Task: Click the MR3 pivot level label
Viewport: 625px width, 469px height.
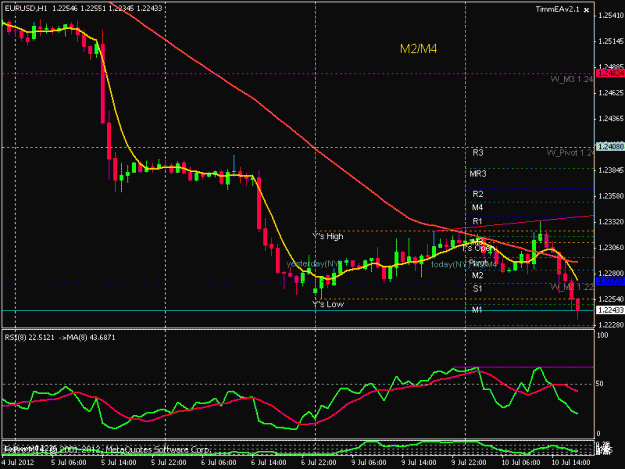Action: (x=478, y=174)
